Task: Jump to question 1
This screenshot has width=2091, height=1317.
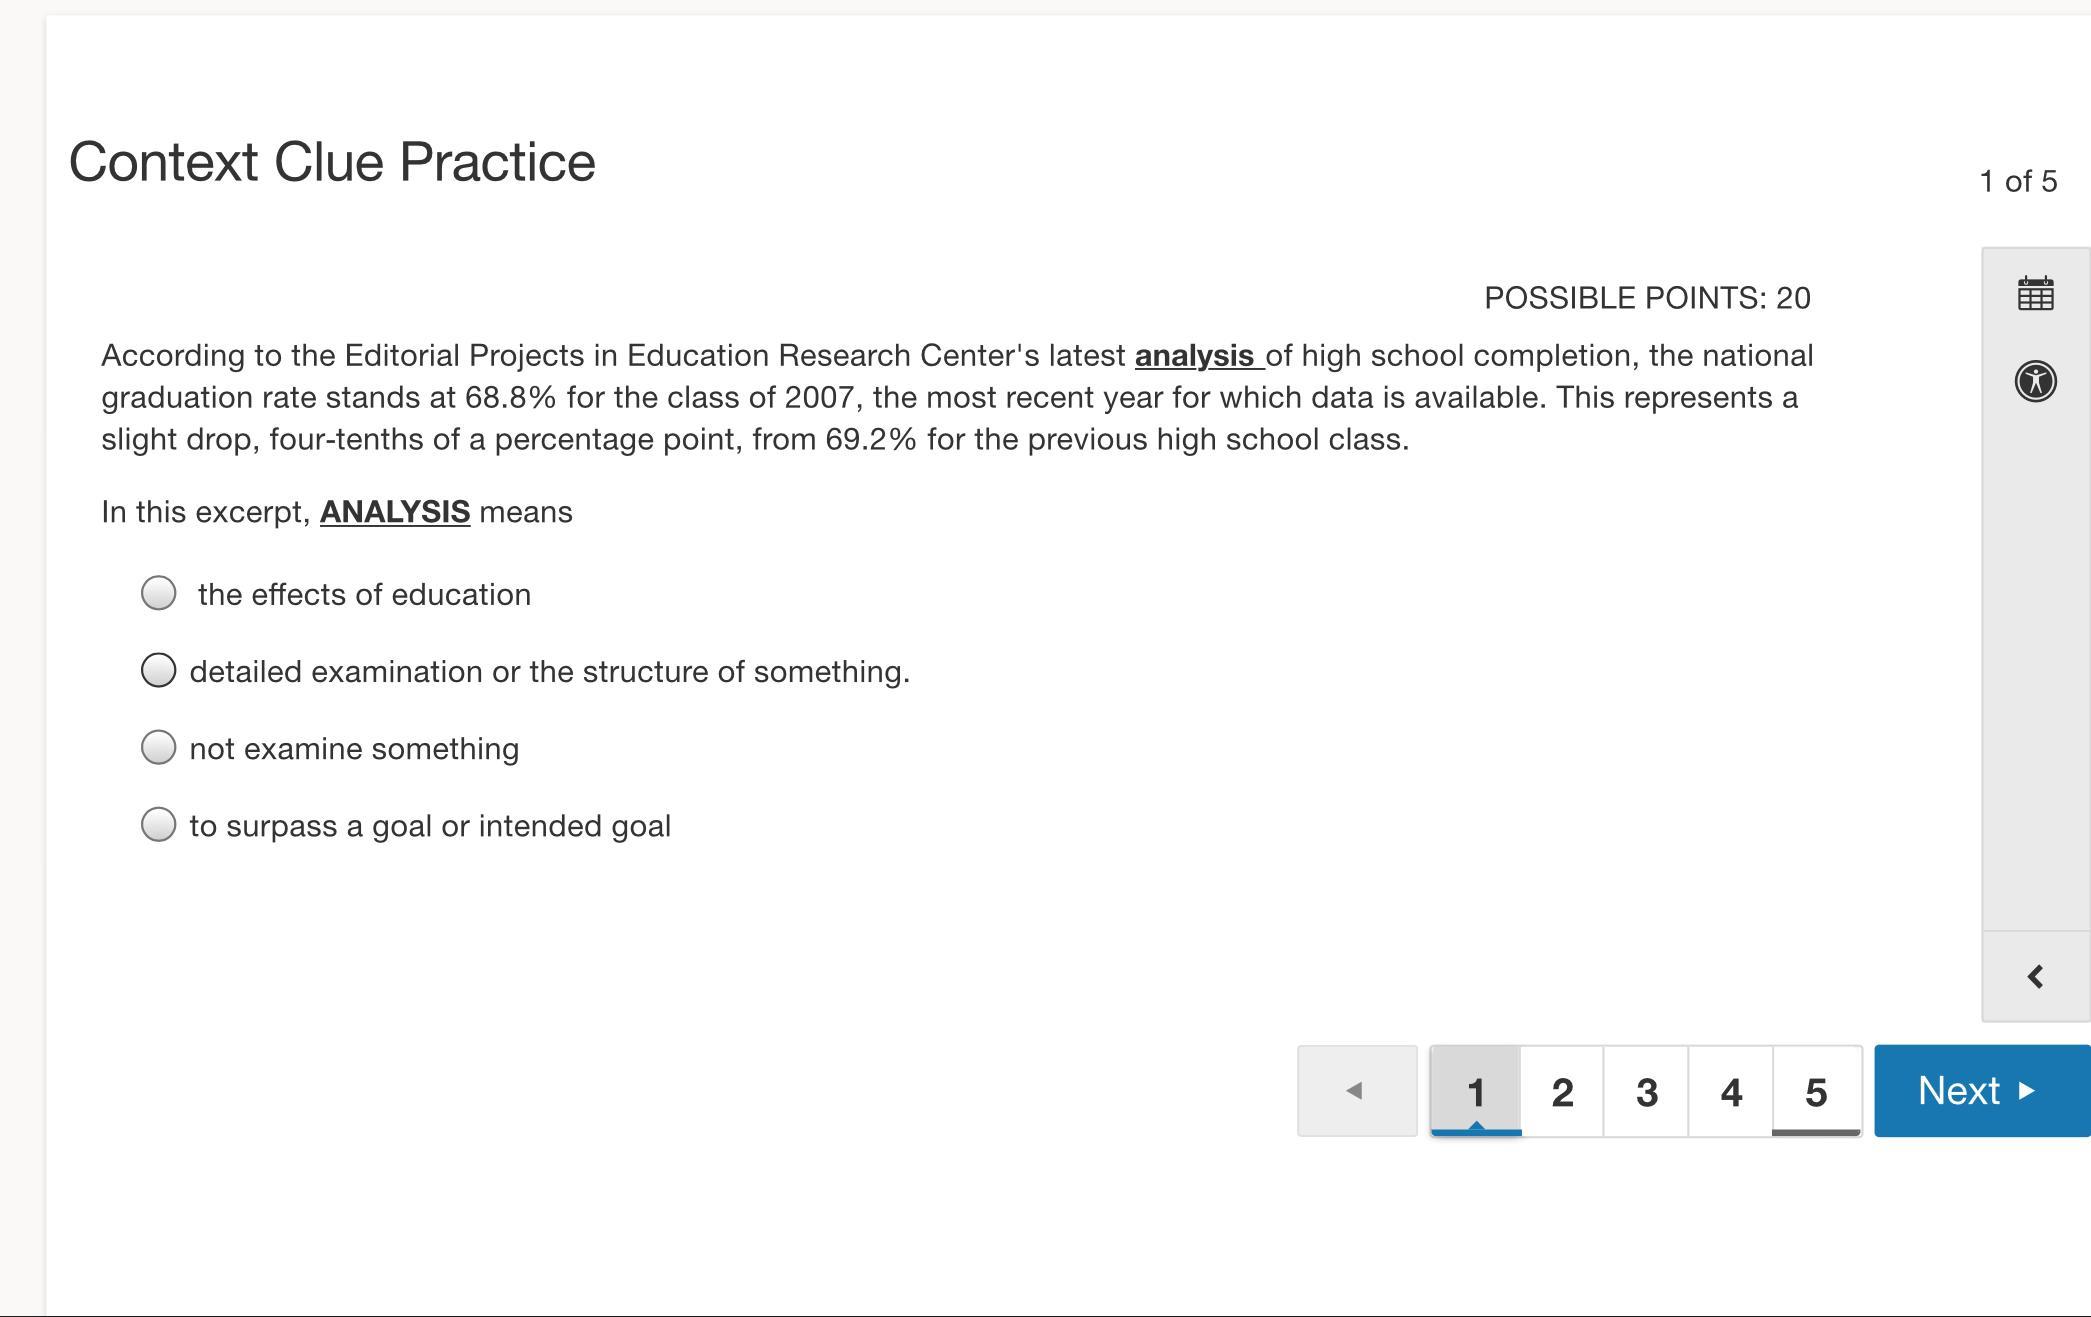Action: pyautogui.click(x=1476, y=1091)
